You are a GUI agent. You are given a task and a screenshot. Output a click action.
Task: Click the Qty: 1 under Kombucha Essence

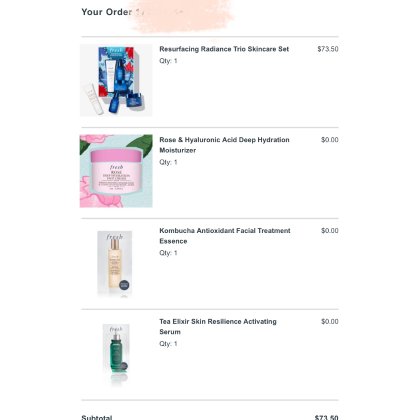coord(168,253)
